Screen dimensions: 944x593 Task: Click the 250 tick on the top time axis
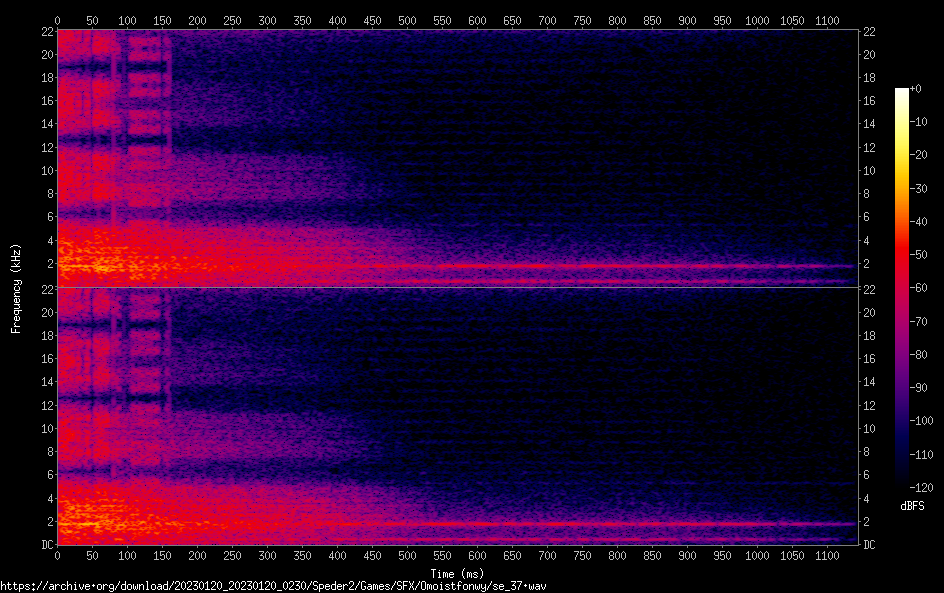tap(232, 20)
